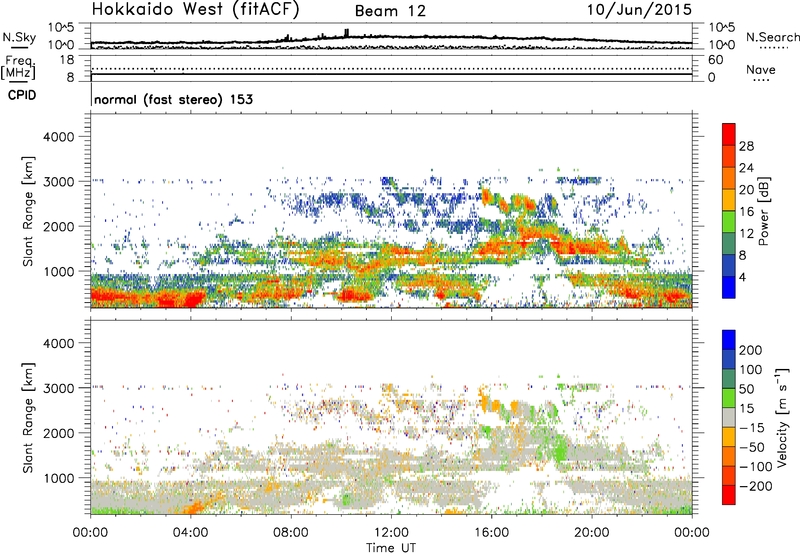Click the '15' label on Velocity colorbar

click(746, 409)
